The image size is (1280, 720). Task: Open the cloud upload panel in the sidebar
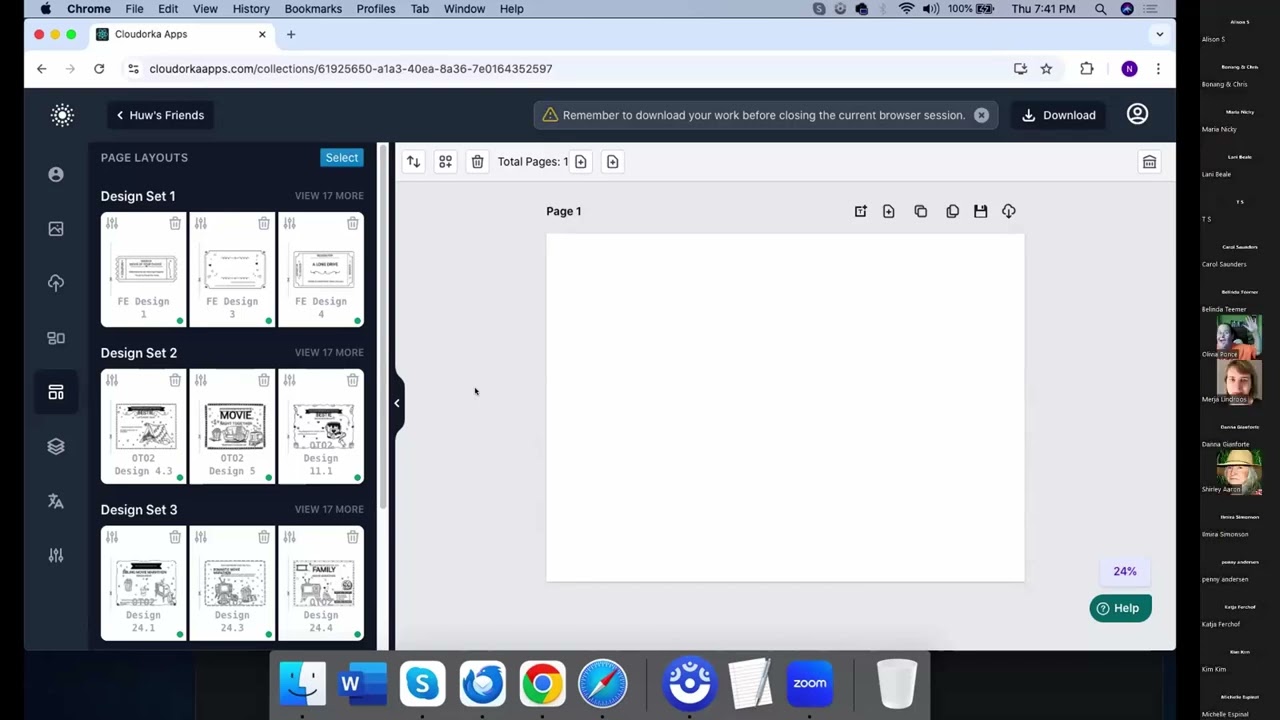point(56,283)
